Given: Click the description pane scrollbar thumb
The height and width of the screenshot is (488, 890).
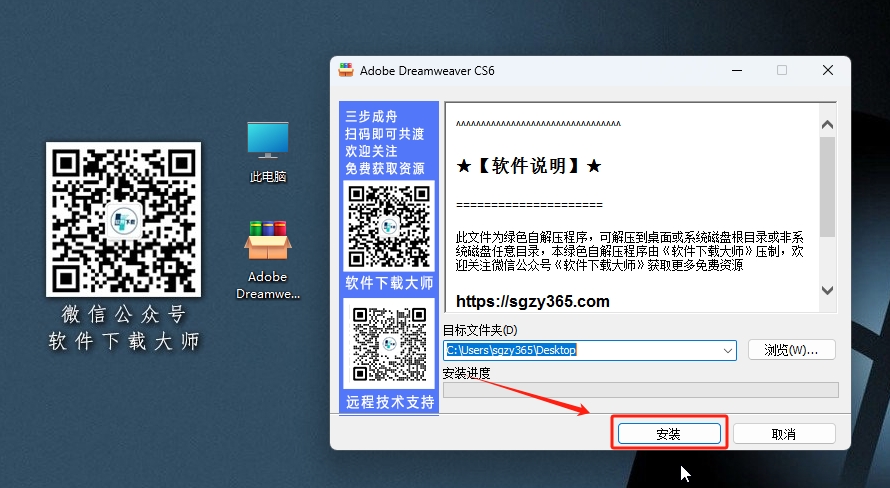Looking at the screenshot, I should point(828,186).
